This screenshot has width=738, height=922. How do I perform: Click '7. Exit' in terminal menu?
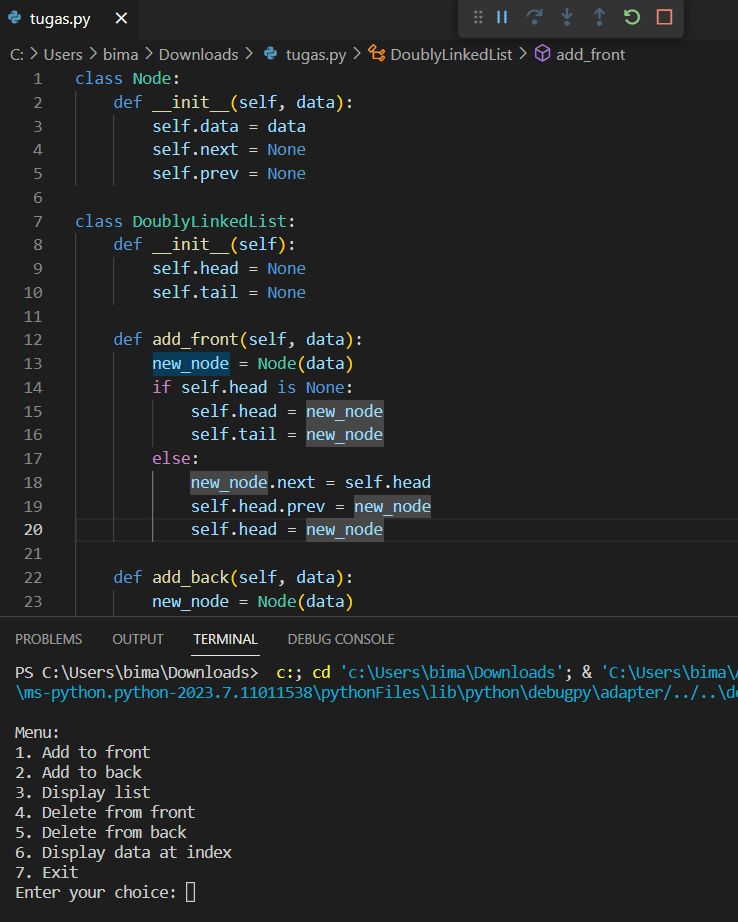tap(46, 873)
